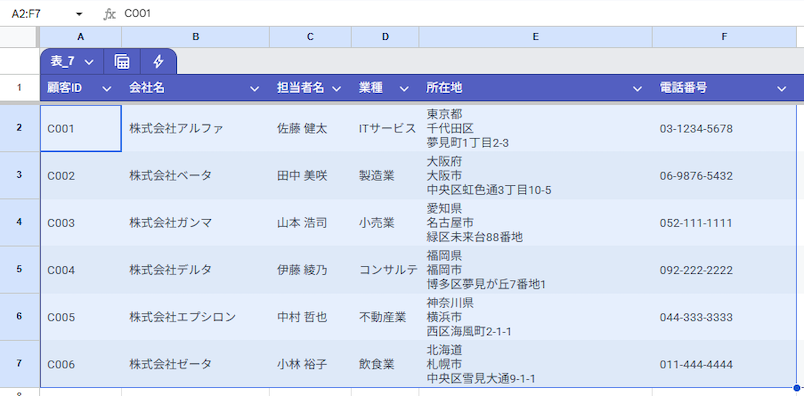
Task: Open the 顧客ID column filter dropdown
Action: [x=107, y=89]
